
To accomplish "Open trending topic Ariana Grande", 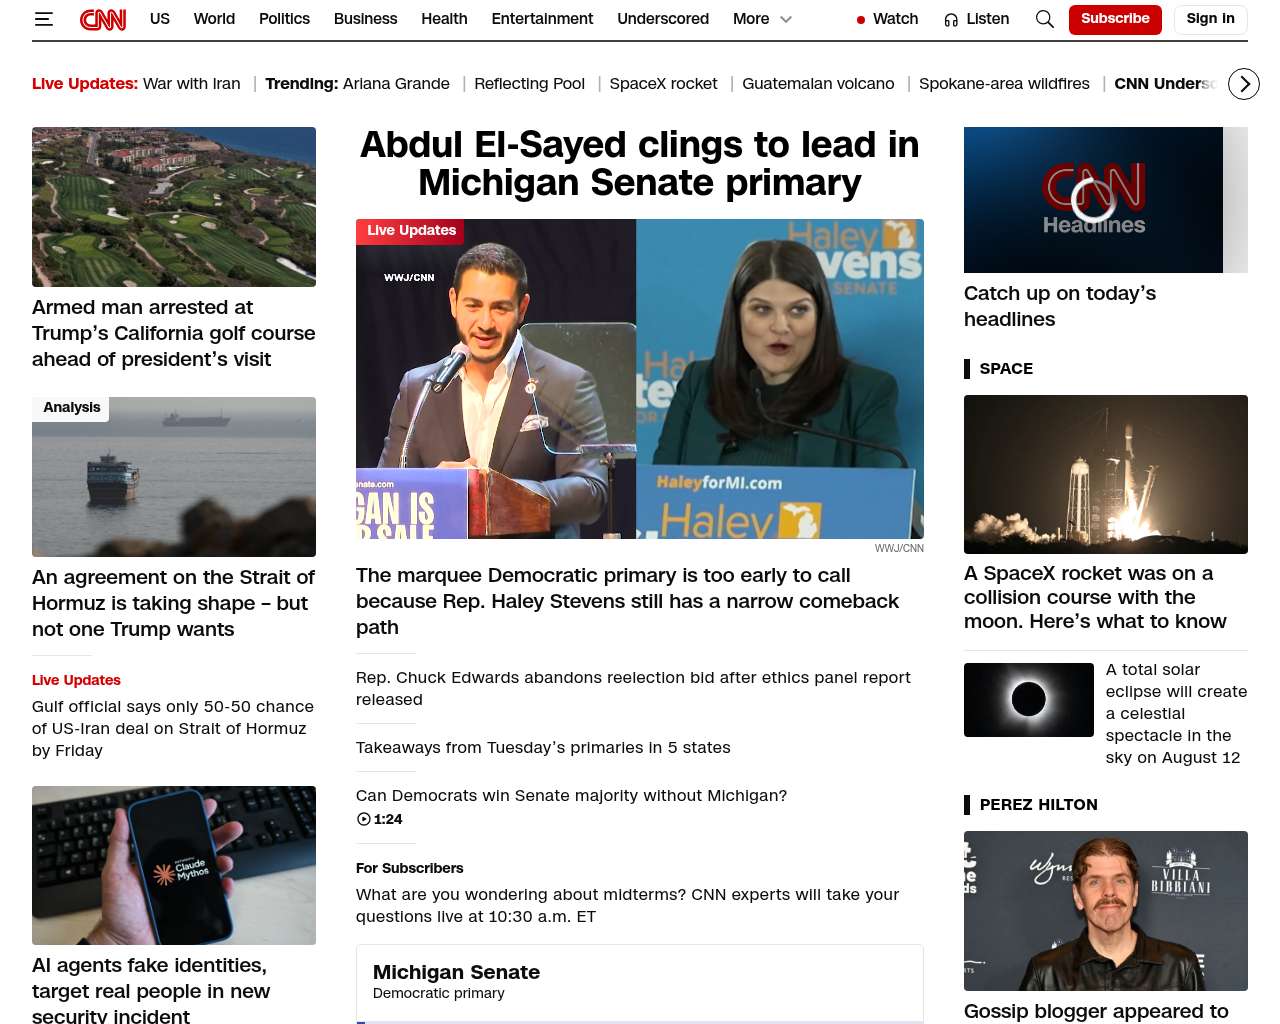I will pos(396,84).
